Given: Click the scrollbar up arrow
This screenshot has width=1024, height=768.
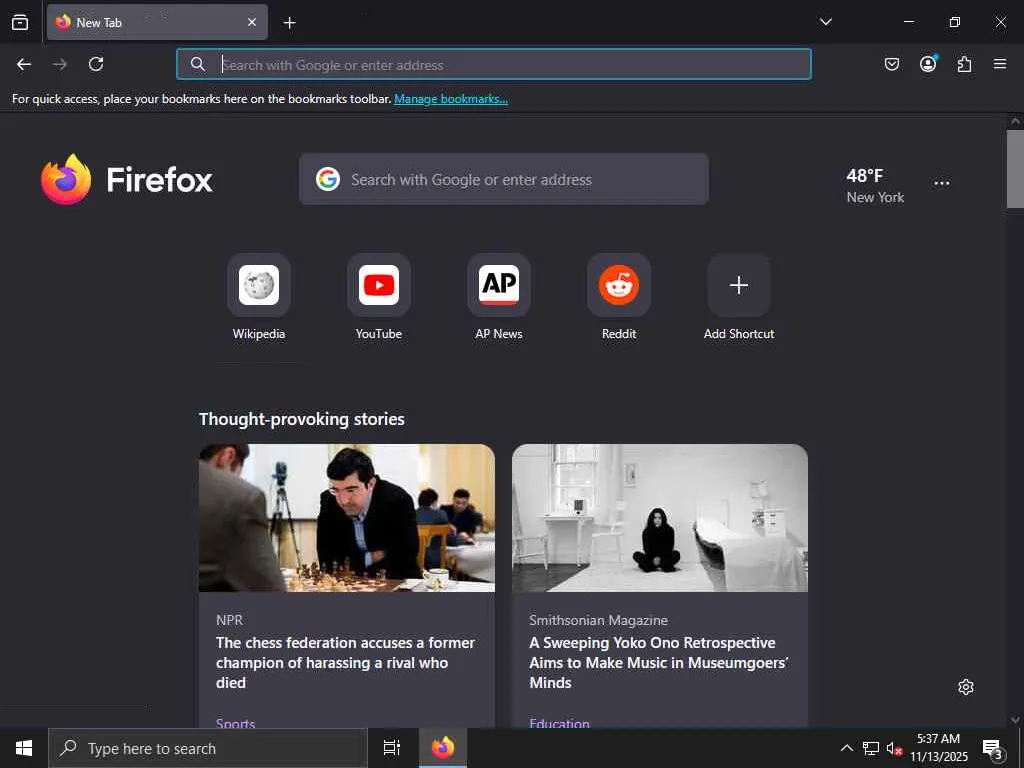Looking at the screenshot, I should click(x=1015, y=121).
